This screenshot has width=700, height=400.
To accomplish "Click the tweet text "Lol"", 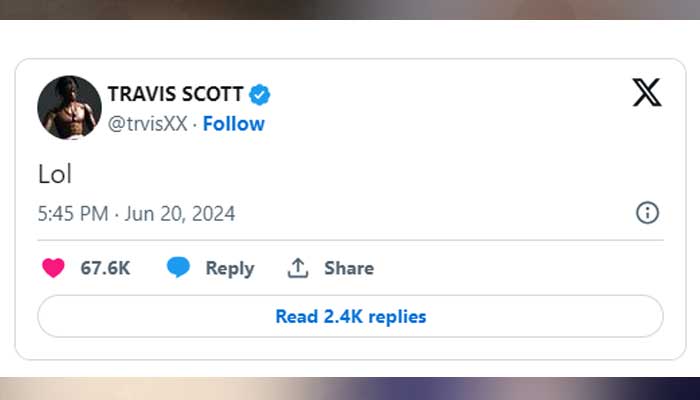I will tap(54, 174).
